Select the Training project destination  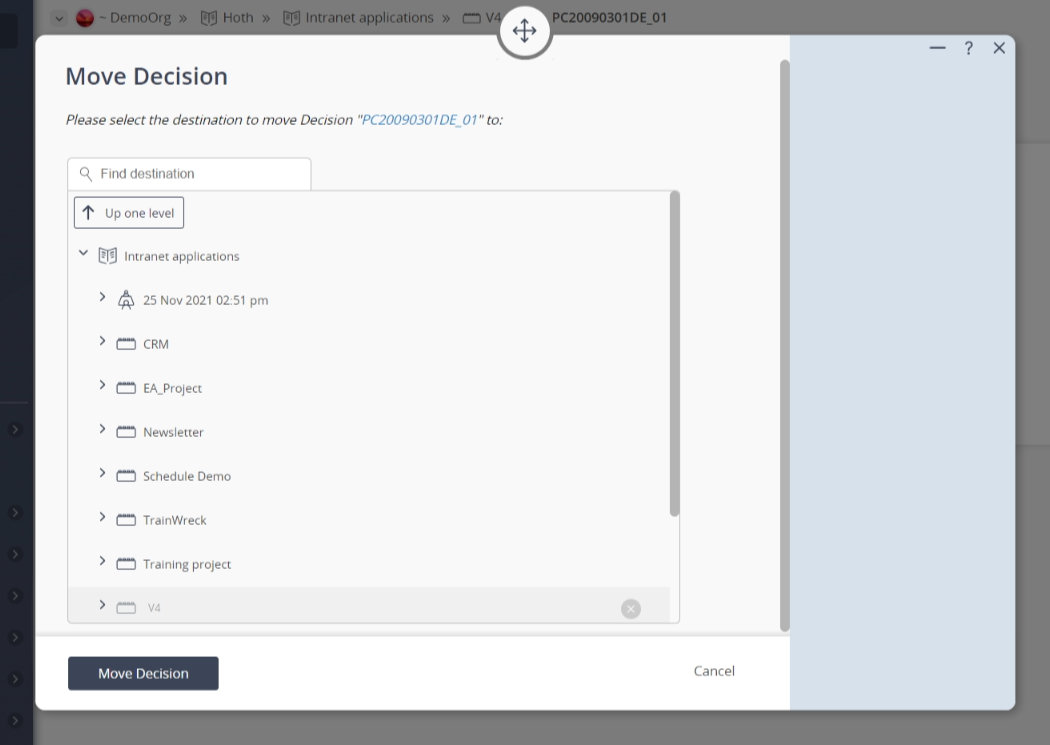(x=187, y=564)
